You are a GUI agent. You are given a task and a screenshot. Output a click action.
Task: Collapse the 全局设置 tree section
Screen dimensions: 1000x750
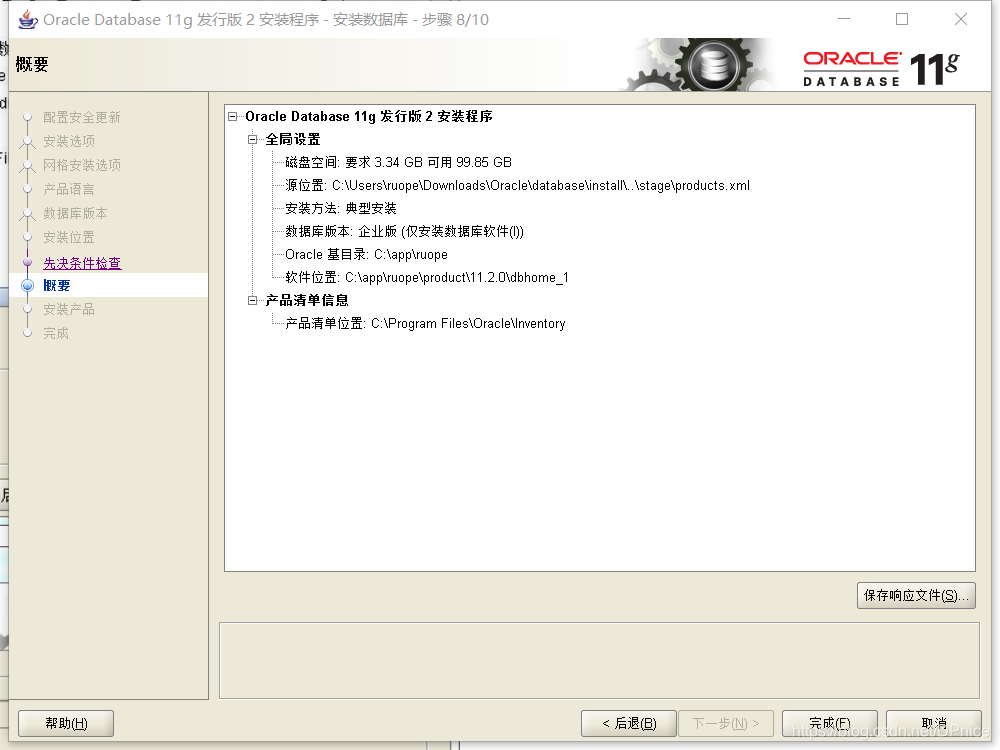253,139
